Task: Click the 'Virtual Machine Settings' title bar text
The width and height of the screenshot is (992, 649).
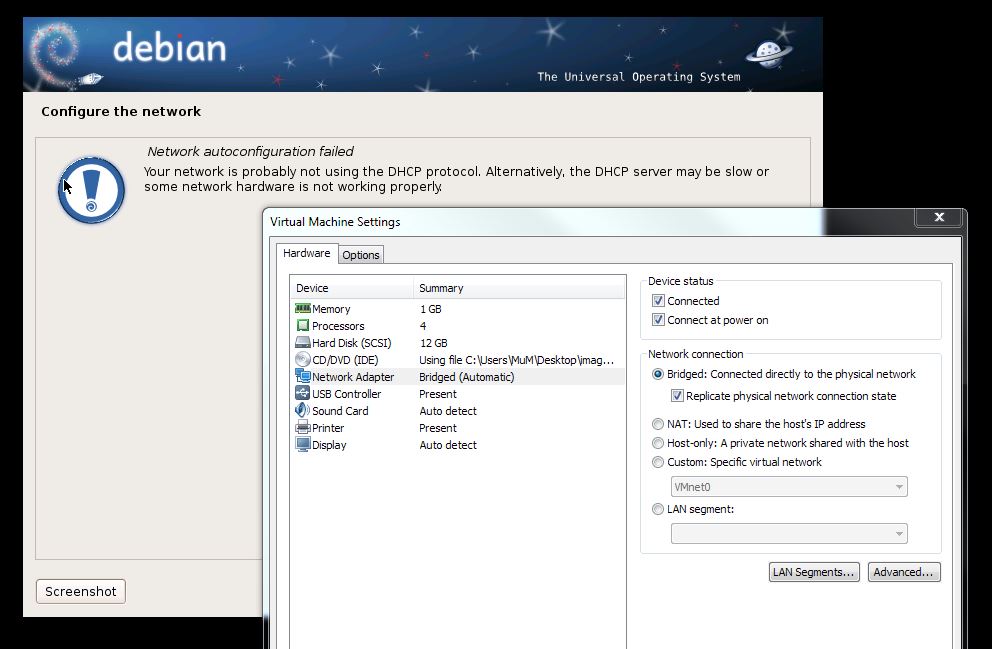Action: point(335,222)
